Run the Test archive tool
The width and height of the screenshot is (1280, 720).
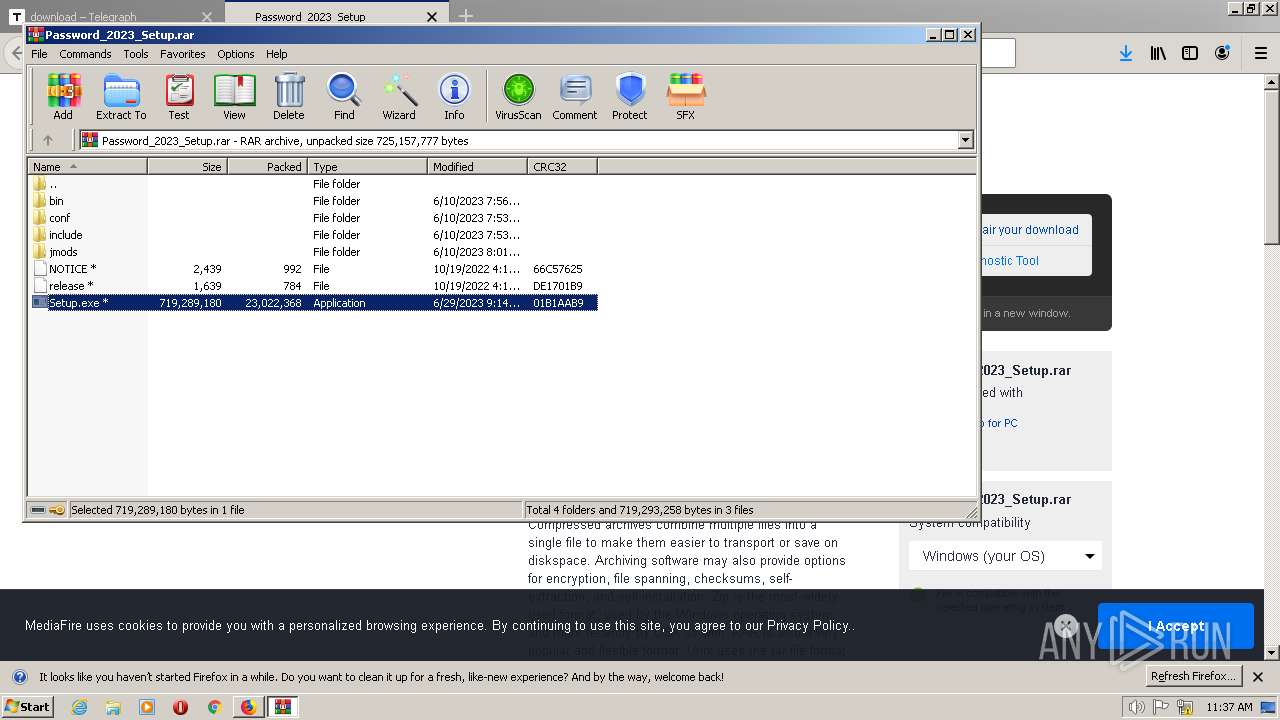179,97
